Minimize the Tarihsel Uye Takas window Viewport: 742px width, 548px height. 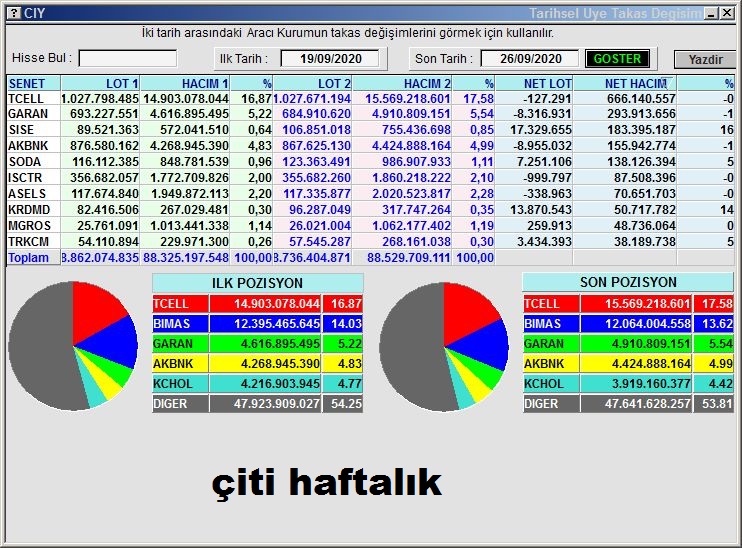[710, 13]
